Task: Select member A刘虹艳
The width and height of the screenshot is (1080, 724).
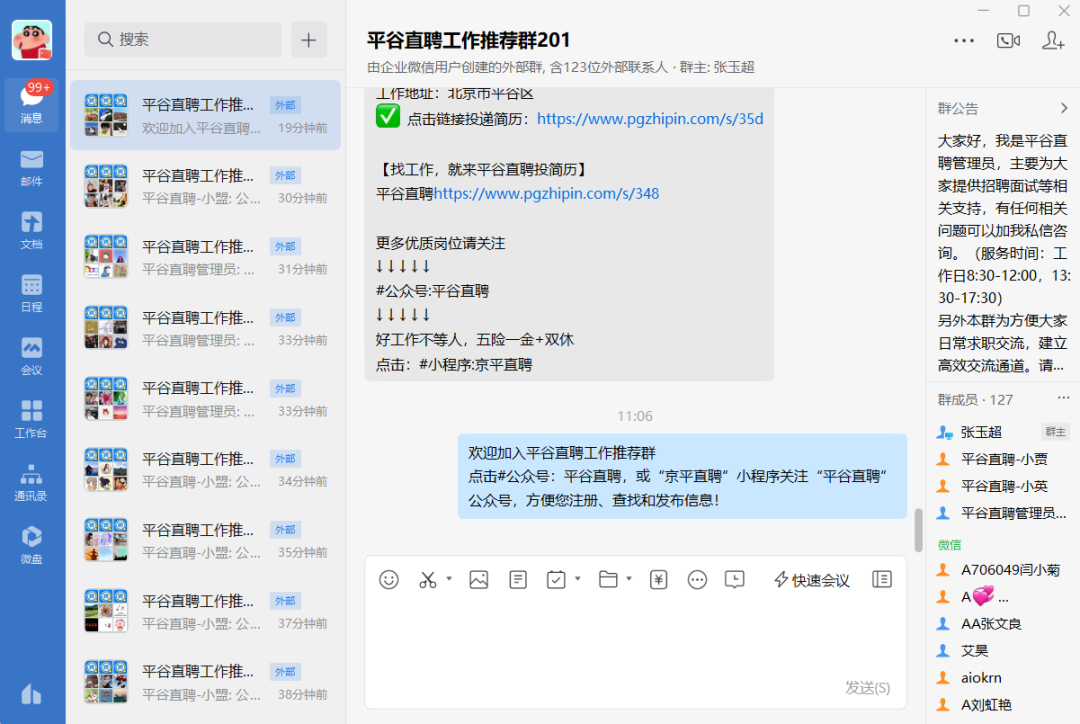Action: 1003,704
